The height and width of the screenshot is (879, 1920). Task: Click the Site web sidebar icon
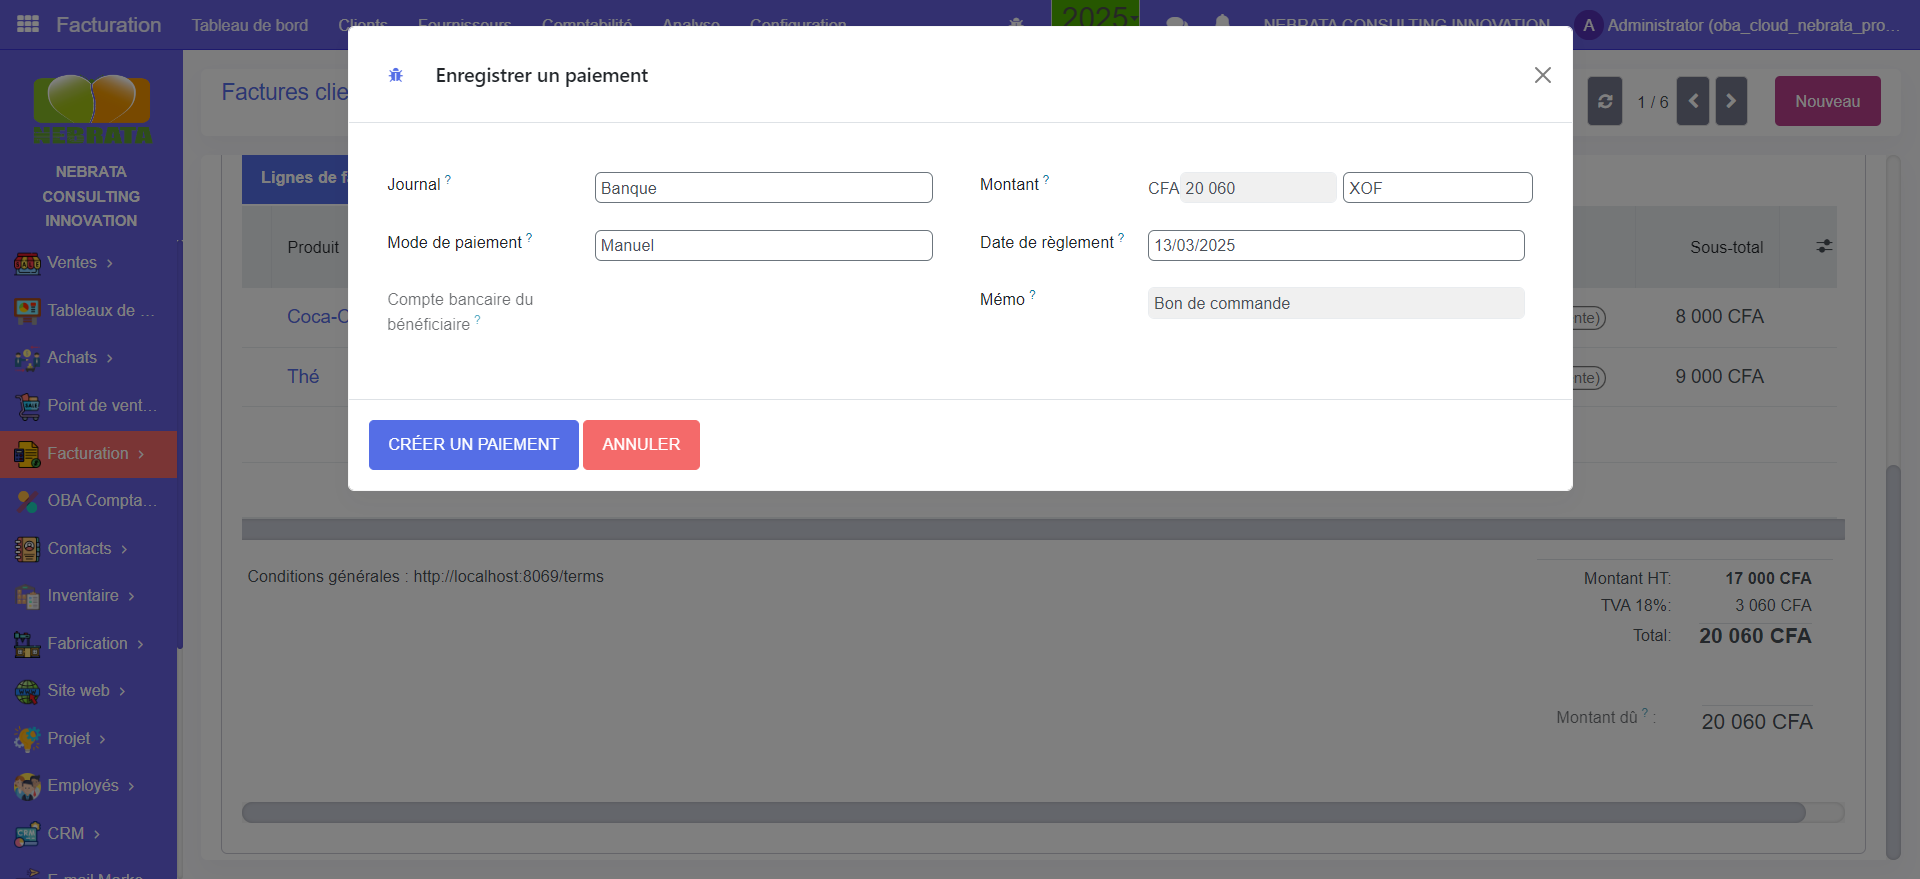(x=27, y=691)
